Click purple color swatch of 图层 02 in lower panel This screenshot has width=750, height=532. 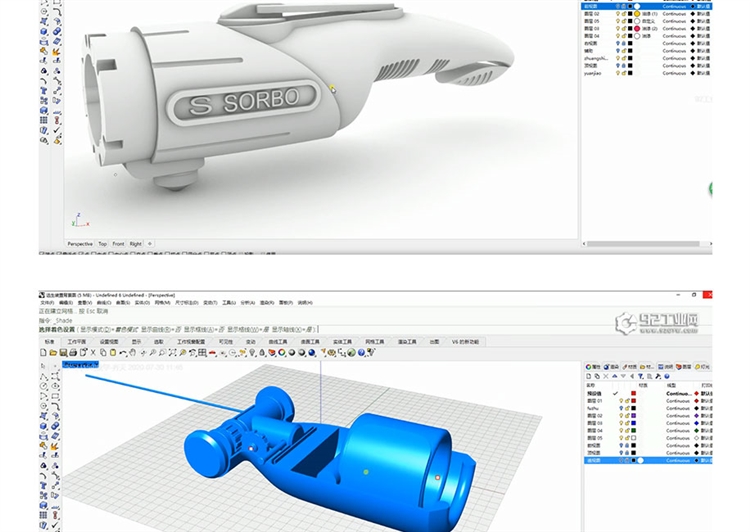click(633, 416)
